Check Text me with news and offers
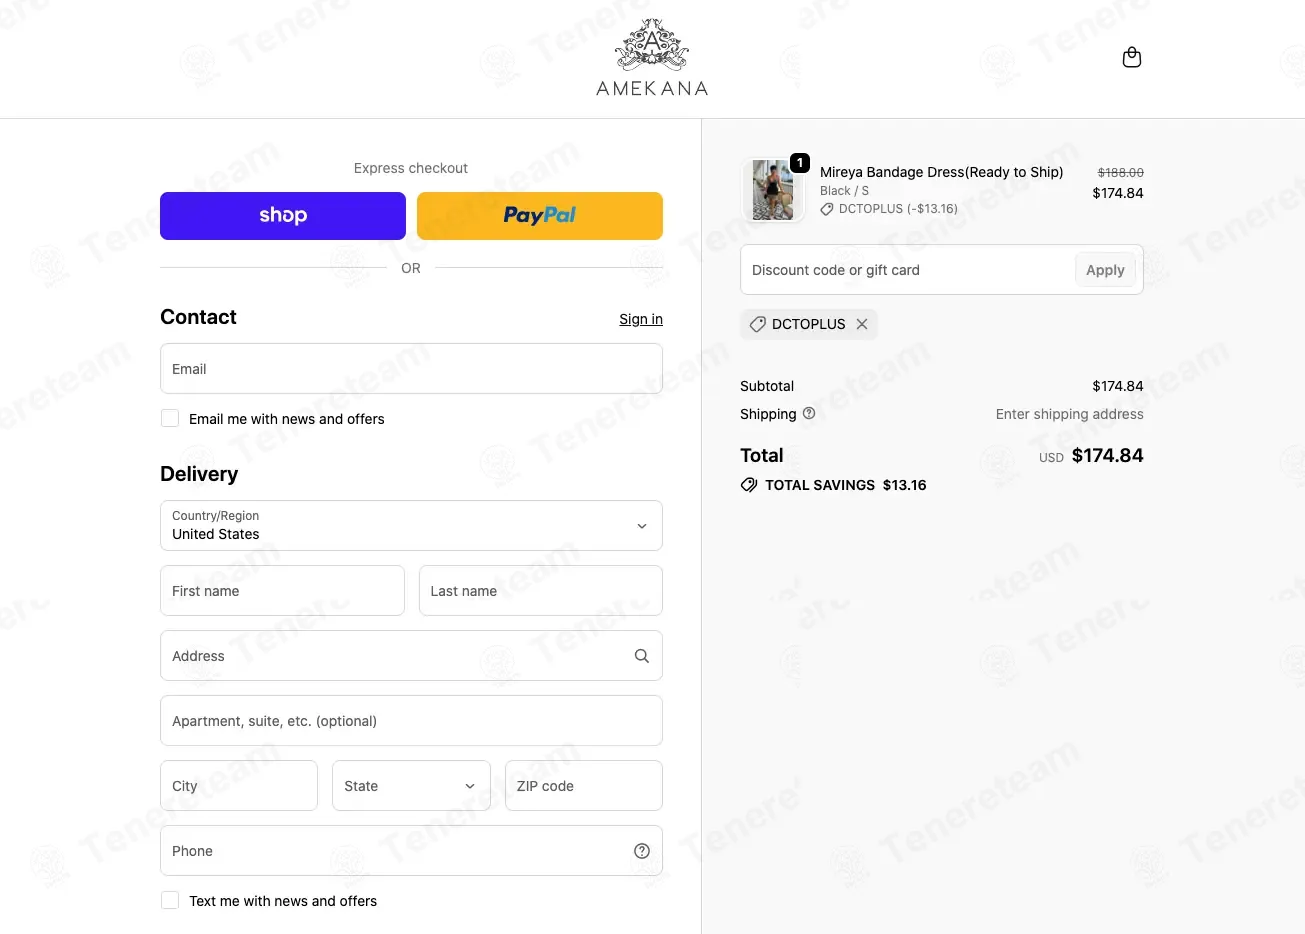1305x934 pixels. click(x=170, y=900)
